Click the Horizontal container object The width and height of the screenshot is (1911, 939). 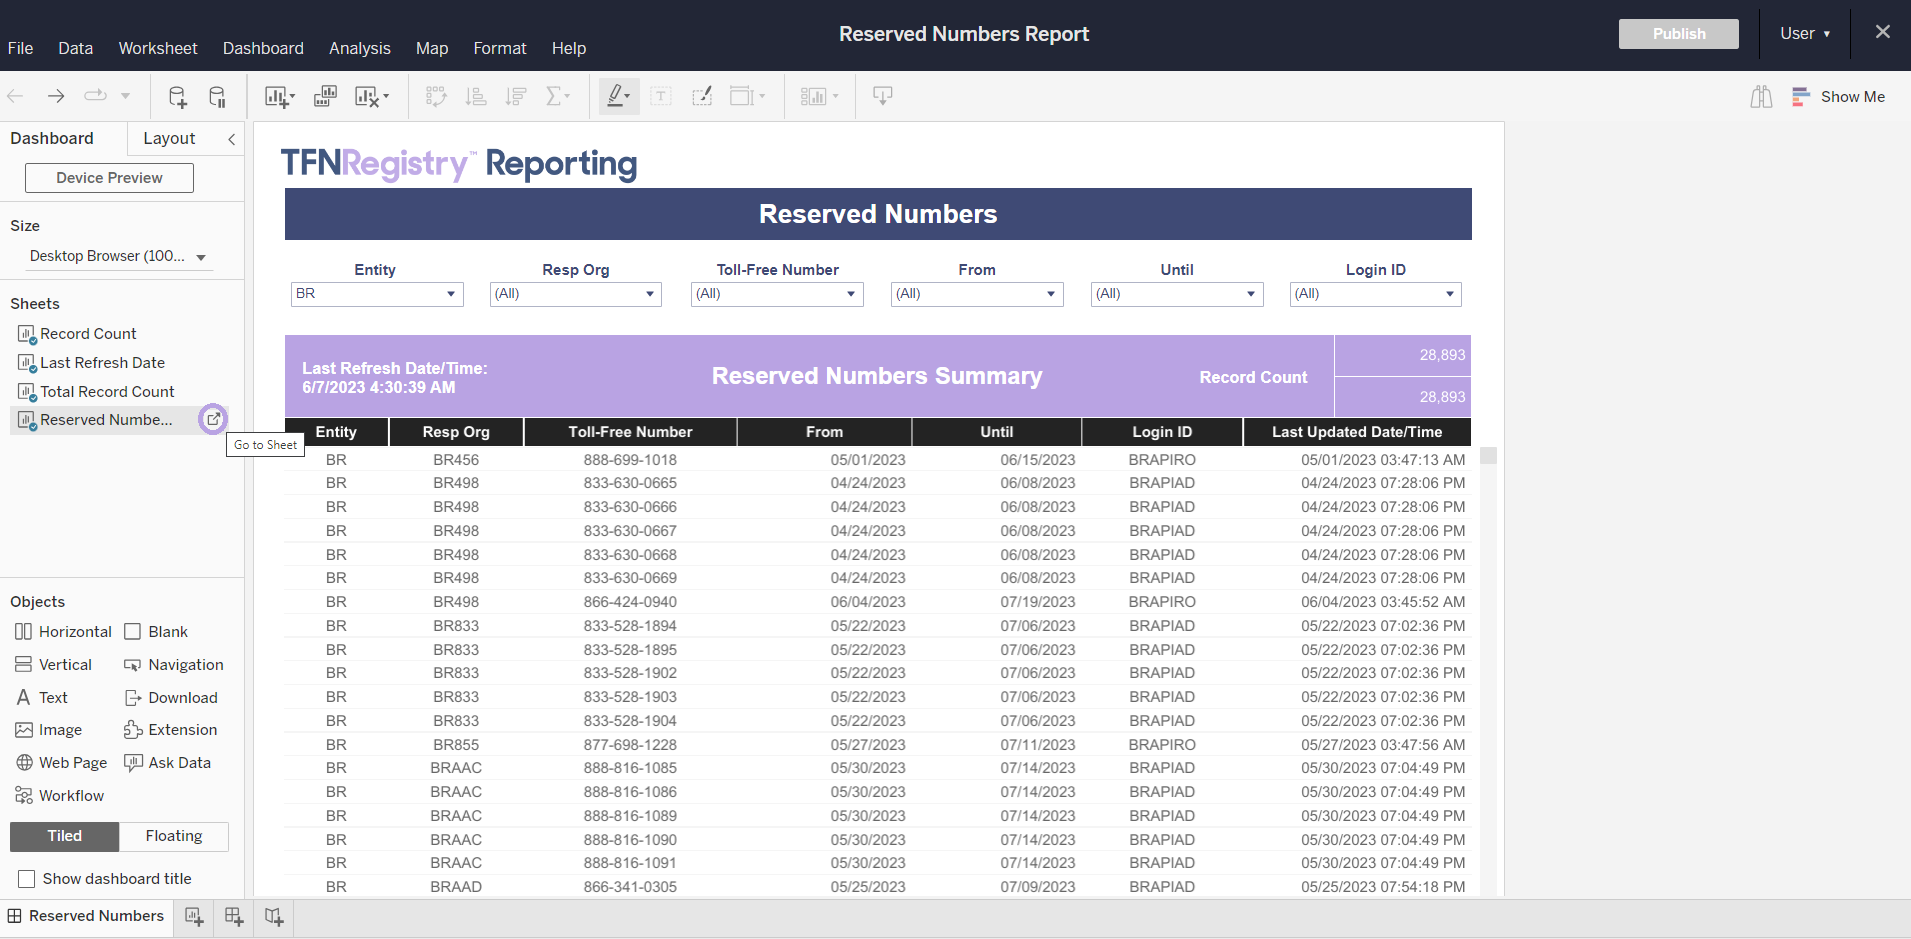(x=63, y=632)
